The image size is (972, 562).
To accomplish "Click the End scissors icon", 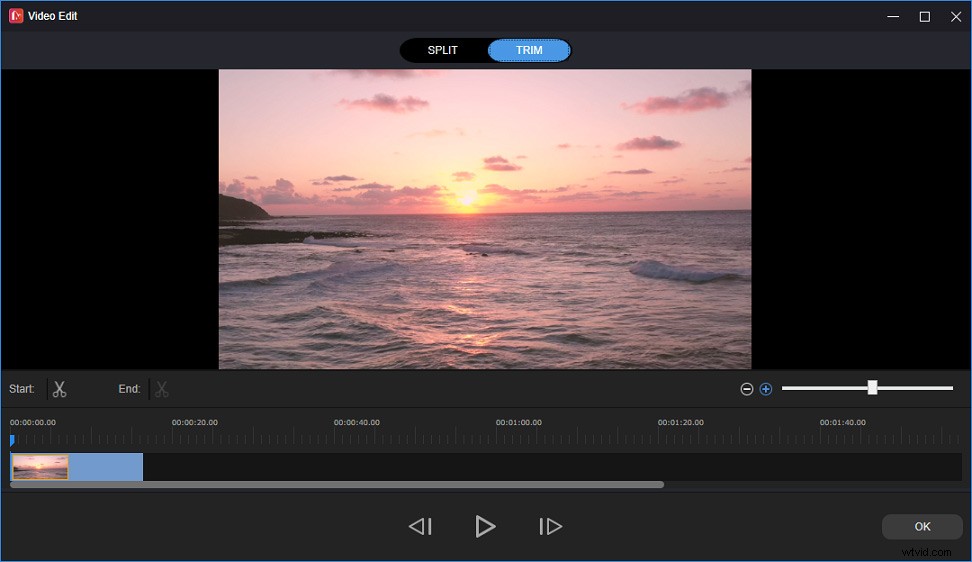I will (162, 389).
